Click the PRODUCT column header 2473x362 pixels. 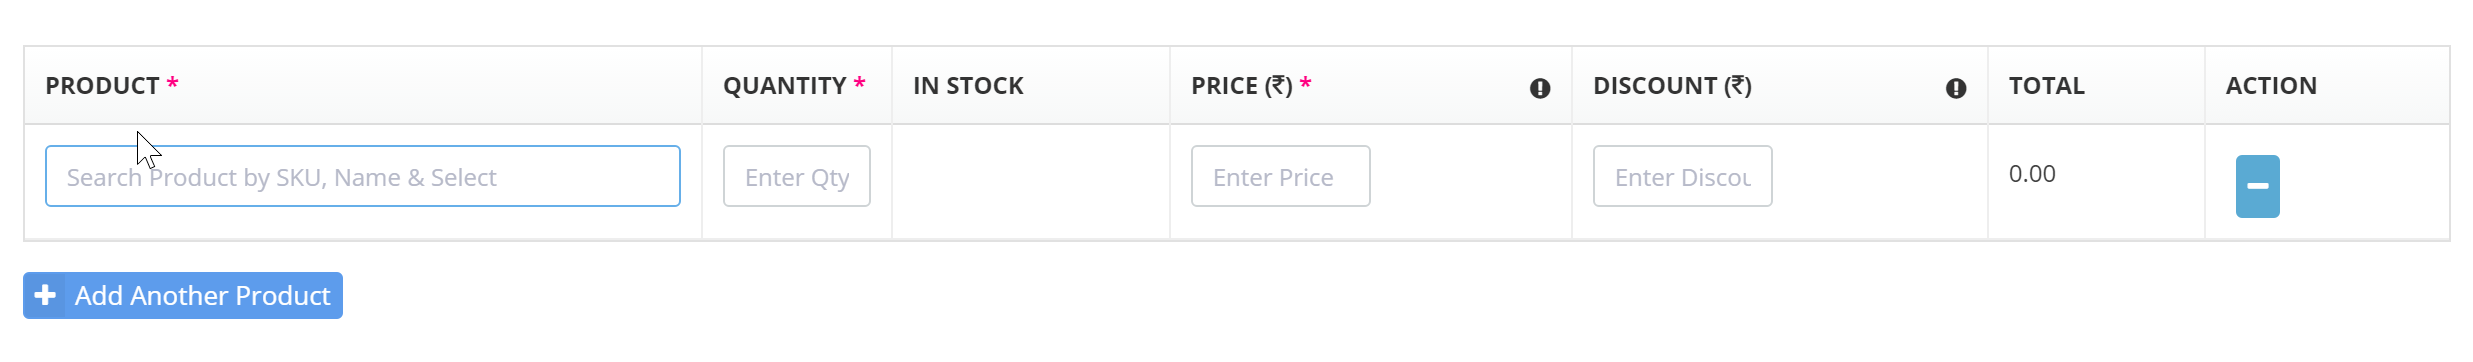pos(102,86)
